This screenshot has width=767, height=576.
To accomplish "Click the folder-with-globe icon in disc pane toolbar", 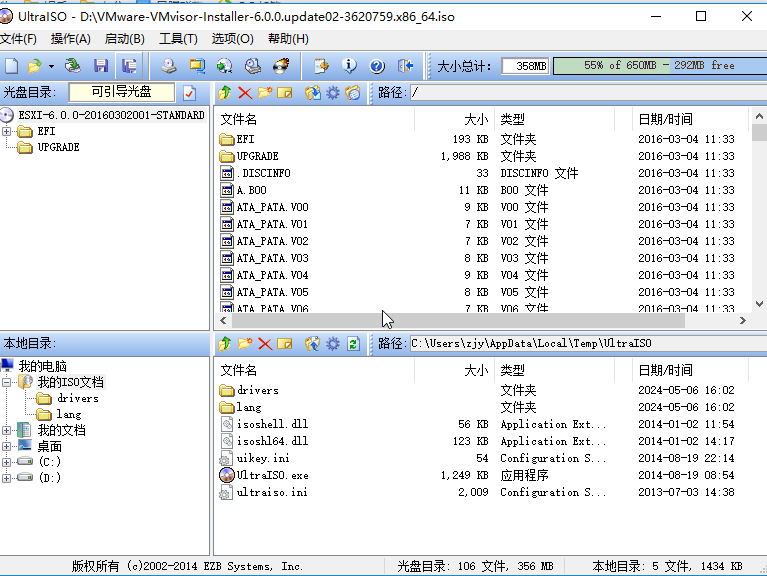I will (x=352, y=92).
